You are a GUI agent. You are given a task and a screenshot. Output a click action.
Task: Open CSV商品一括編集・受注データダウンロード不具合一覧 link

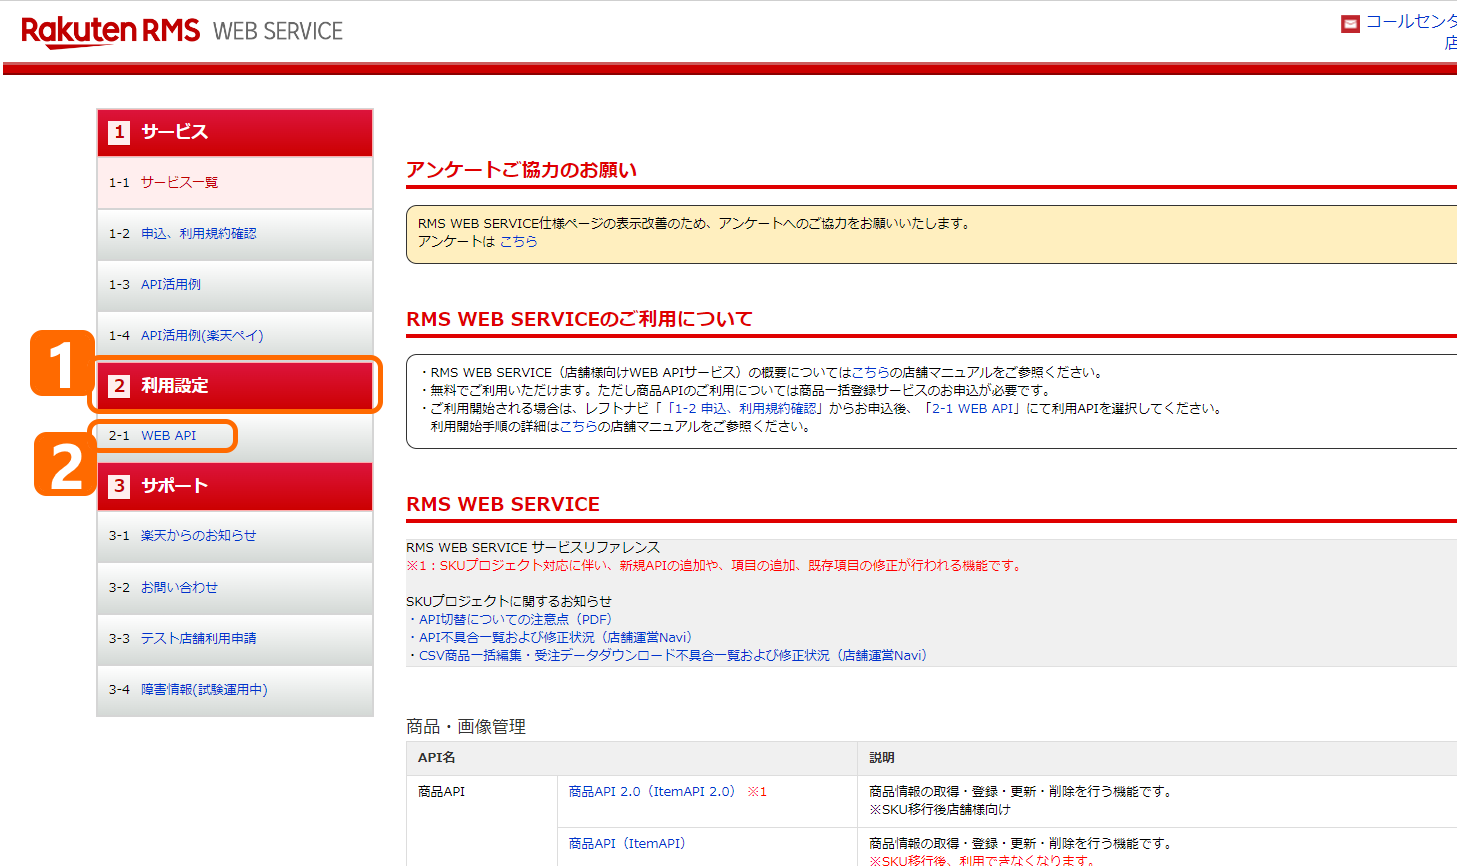click(673, 656)
